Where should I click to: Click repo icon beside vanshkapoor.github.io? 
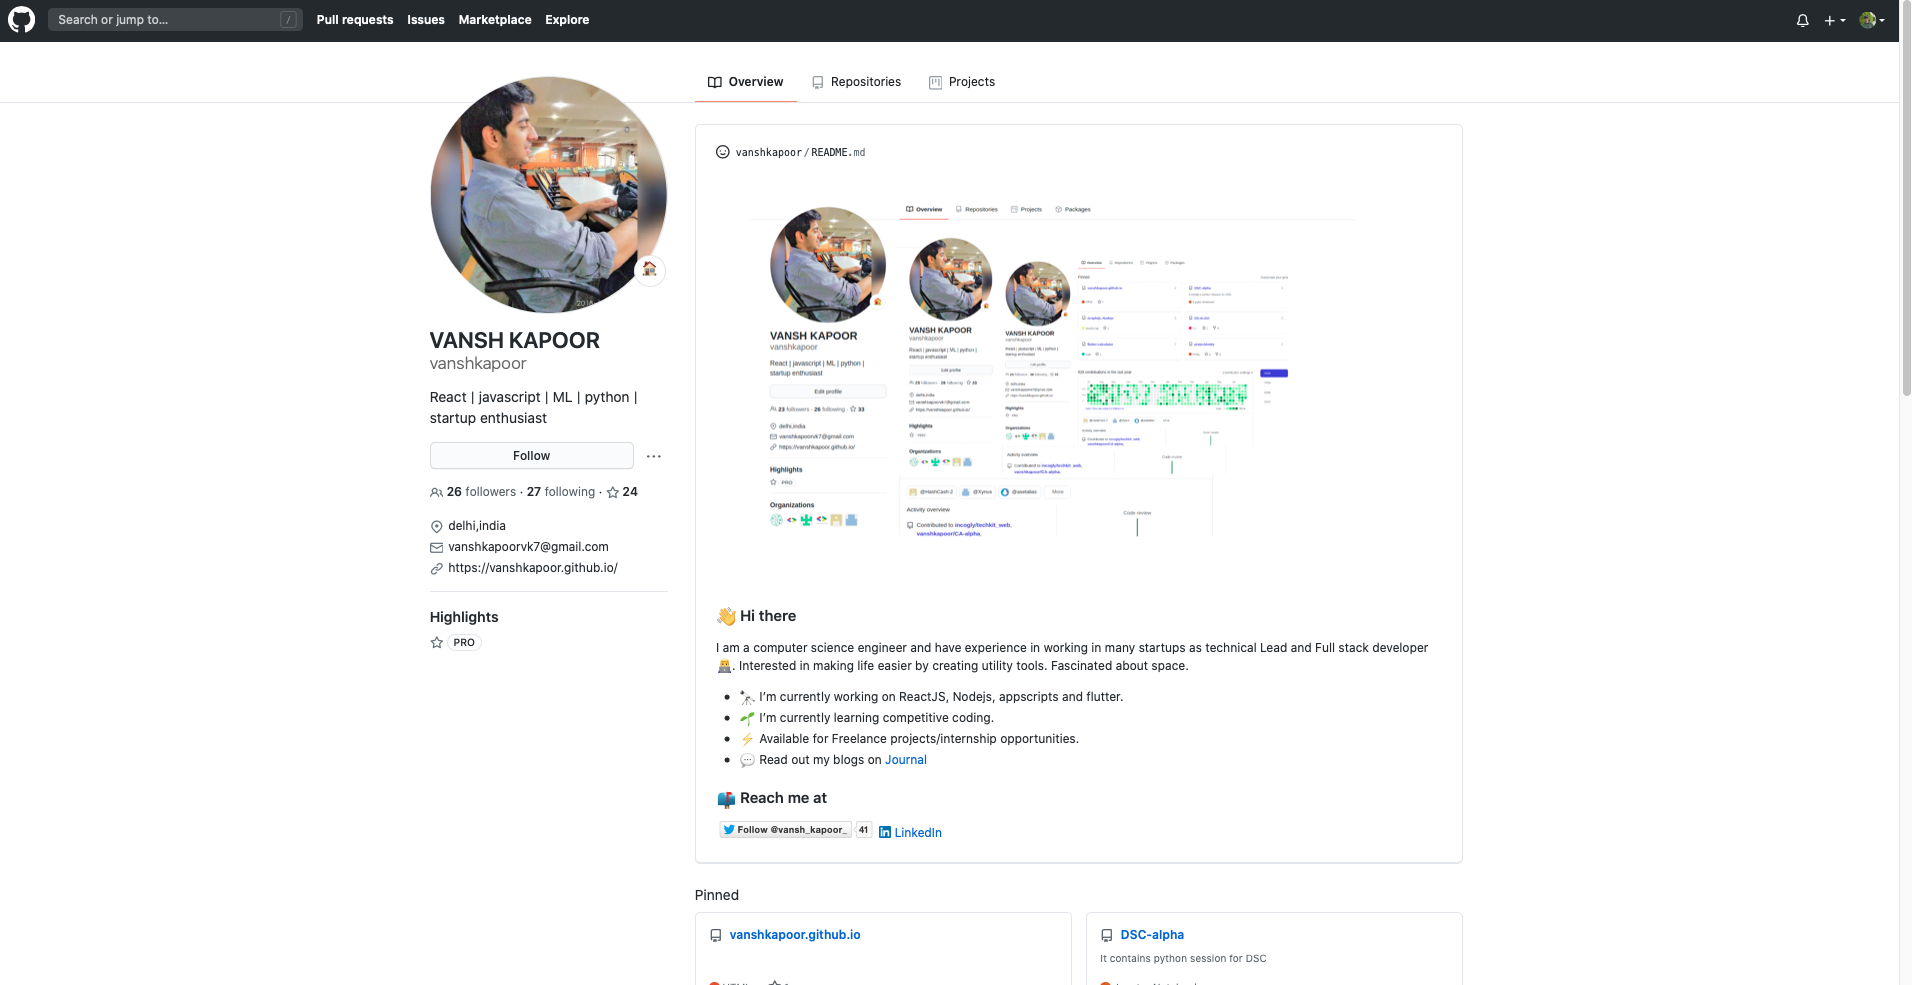coord(716,936)
